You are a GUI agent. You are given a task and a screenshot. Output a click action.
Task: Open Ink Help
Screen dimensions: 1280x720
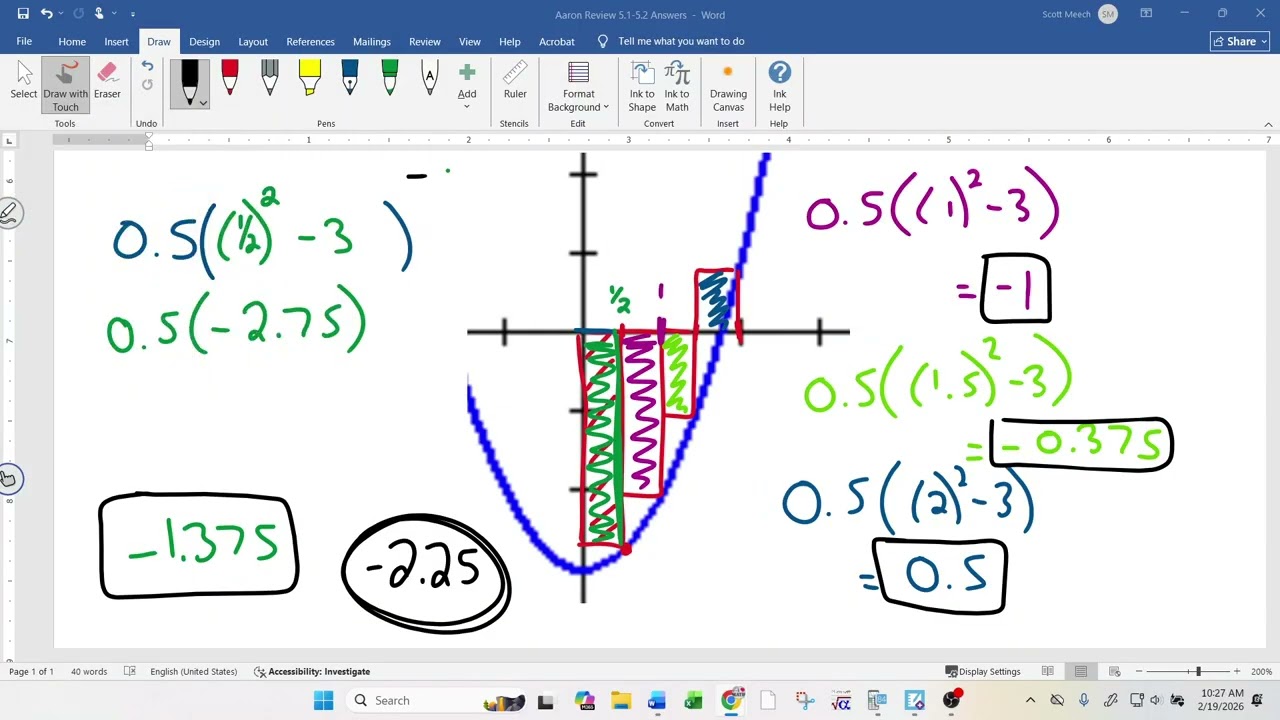click(780, 87)
